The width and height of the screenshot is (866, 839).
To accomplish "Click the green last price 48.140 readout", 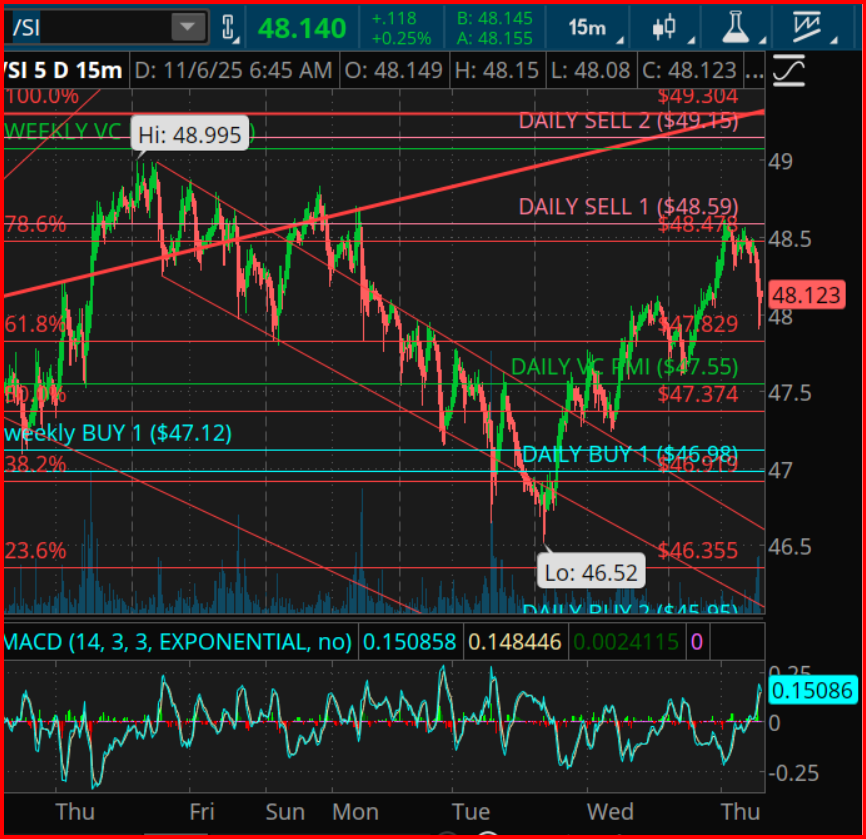I will [x=301, y=27].
